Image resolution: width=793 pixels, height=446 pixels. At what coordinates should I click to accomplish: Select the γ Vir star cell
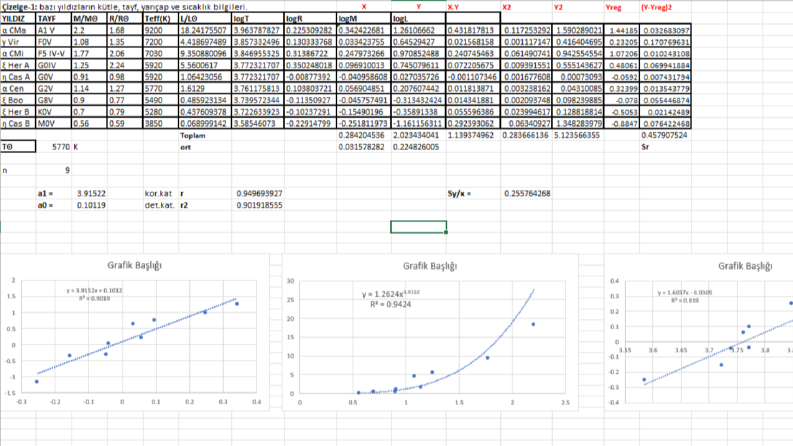(18, 42)
